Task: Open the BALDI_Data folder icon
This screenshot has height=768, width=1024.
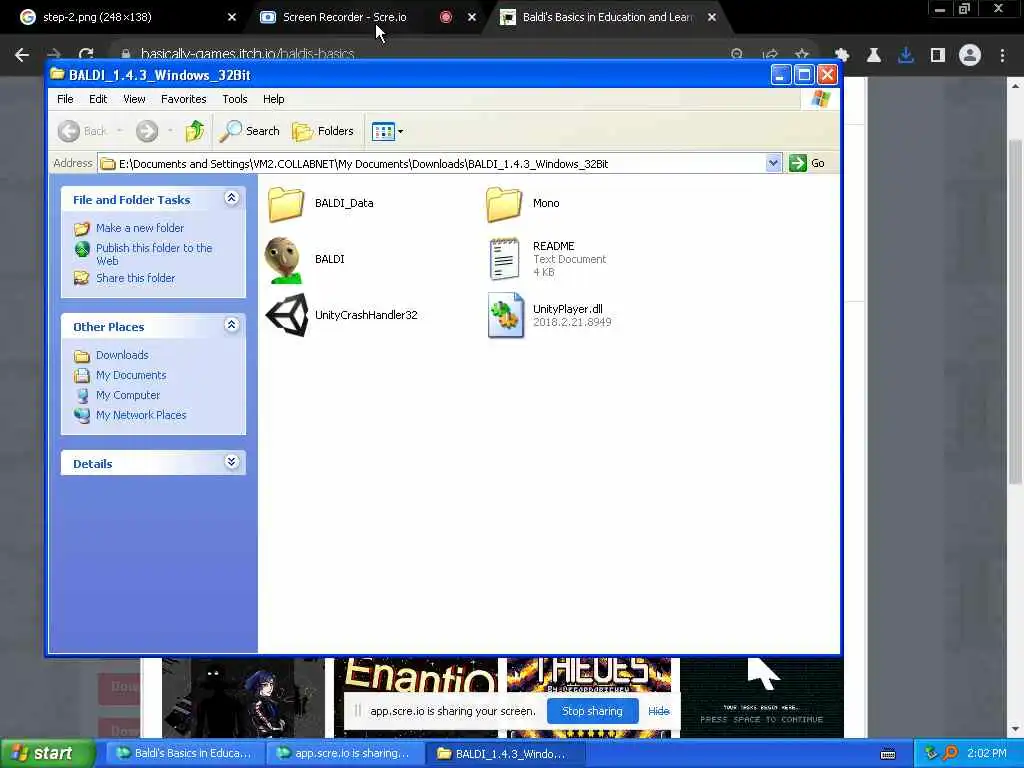Action: [286, 204]
